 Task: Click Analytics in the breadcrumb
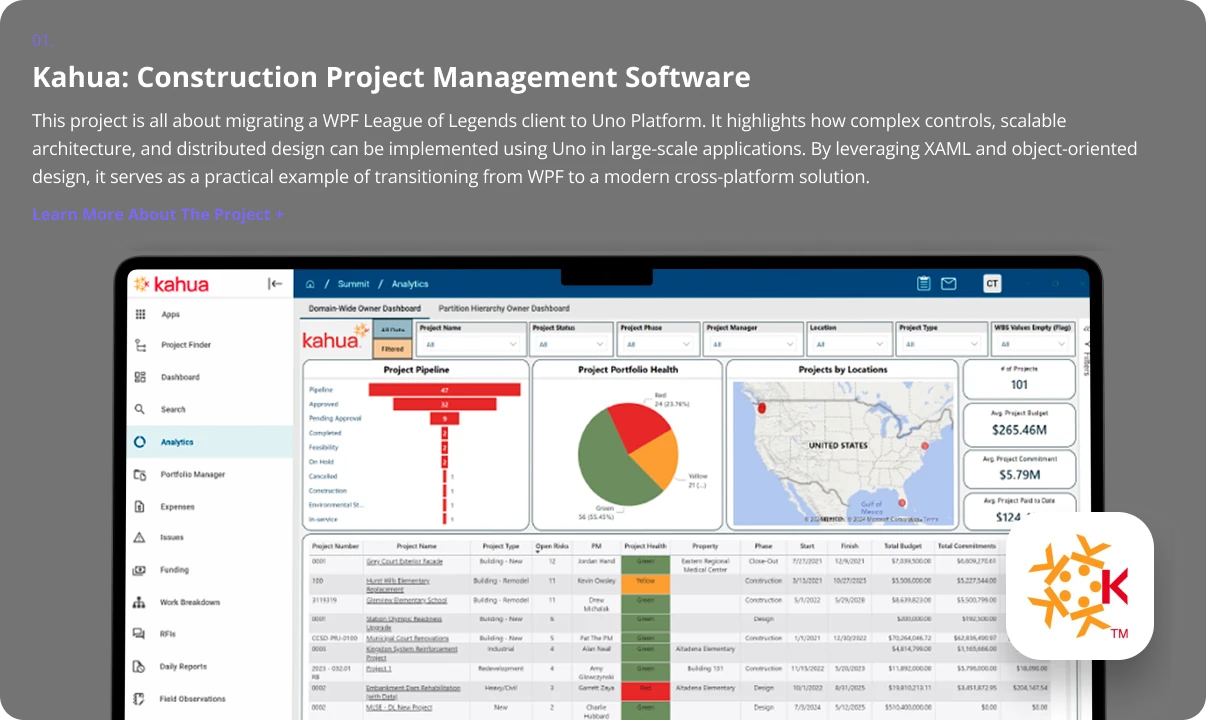(x=410, y=284)
